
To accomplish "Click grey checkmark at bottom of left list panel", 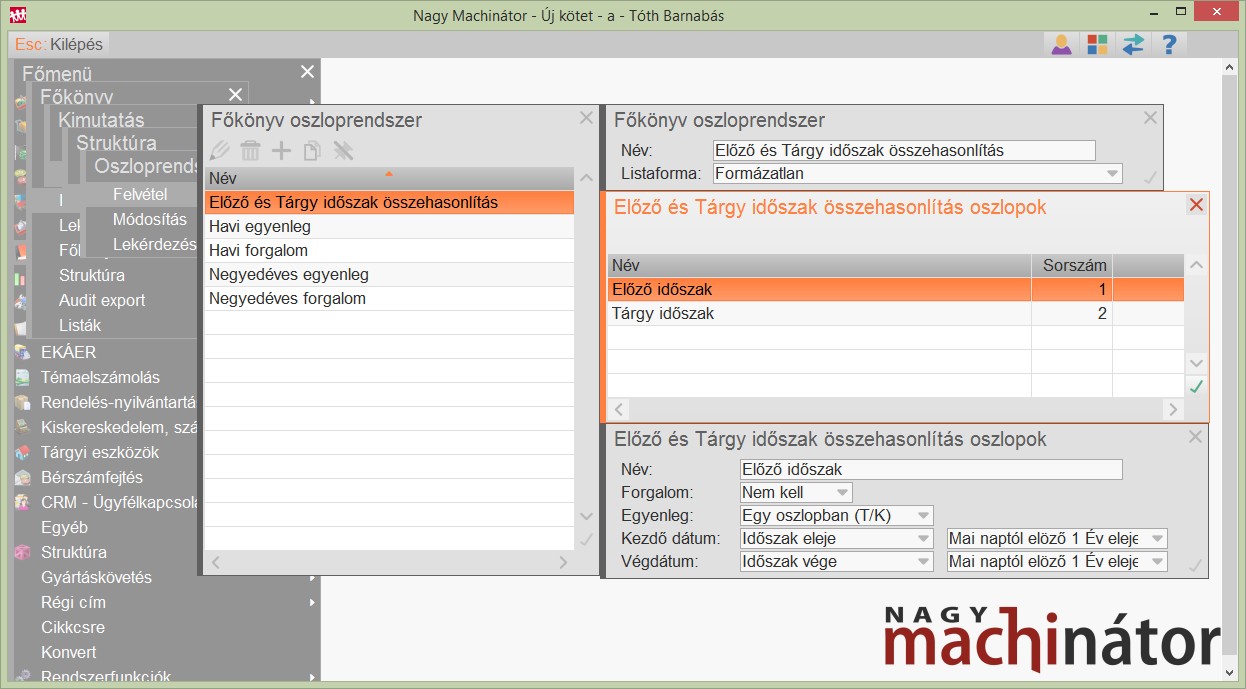I will point(586,540).
